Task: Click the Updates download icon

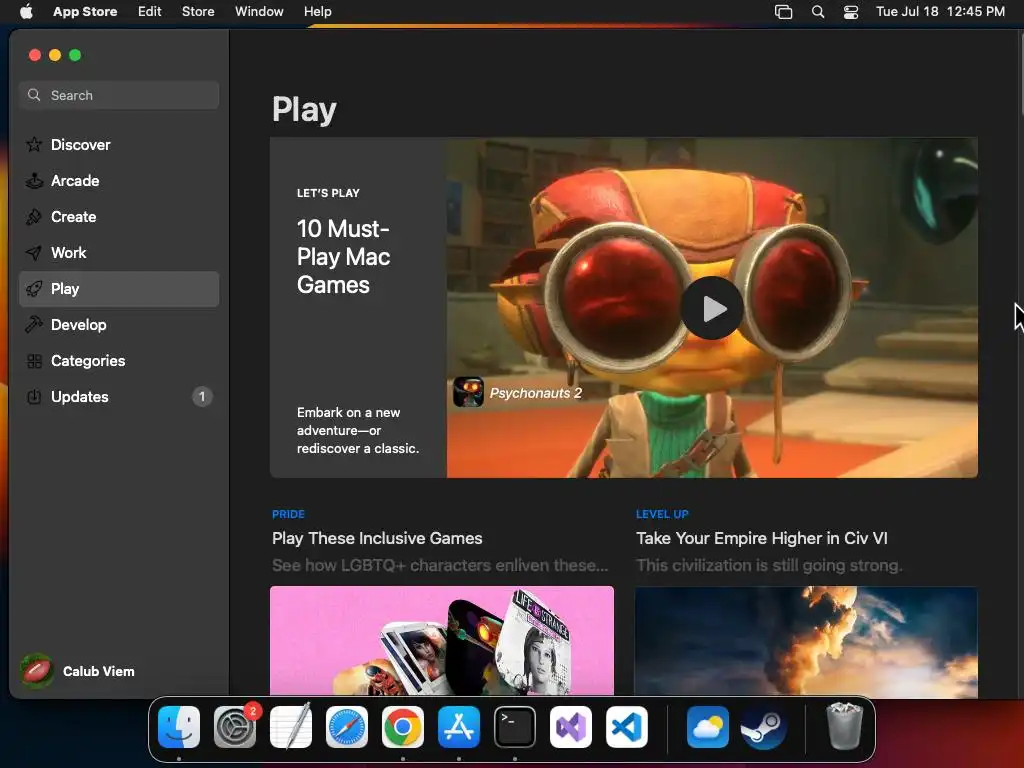Action: [x=34, y=396]
